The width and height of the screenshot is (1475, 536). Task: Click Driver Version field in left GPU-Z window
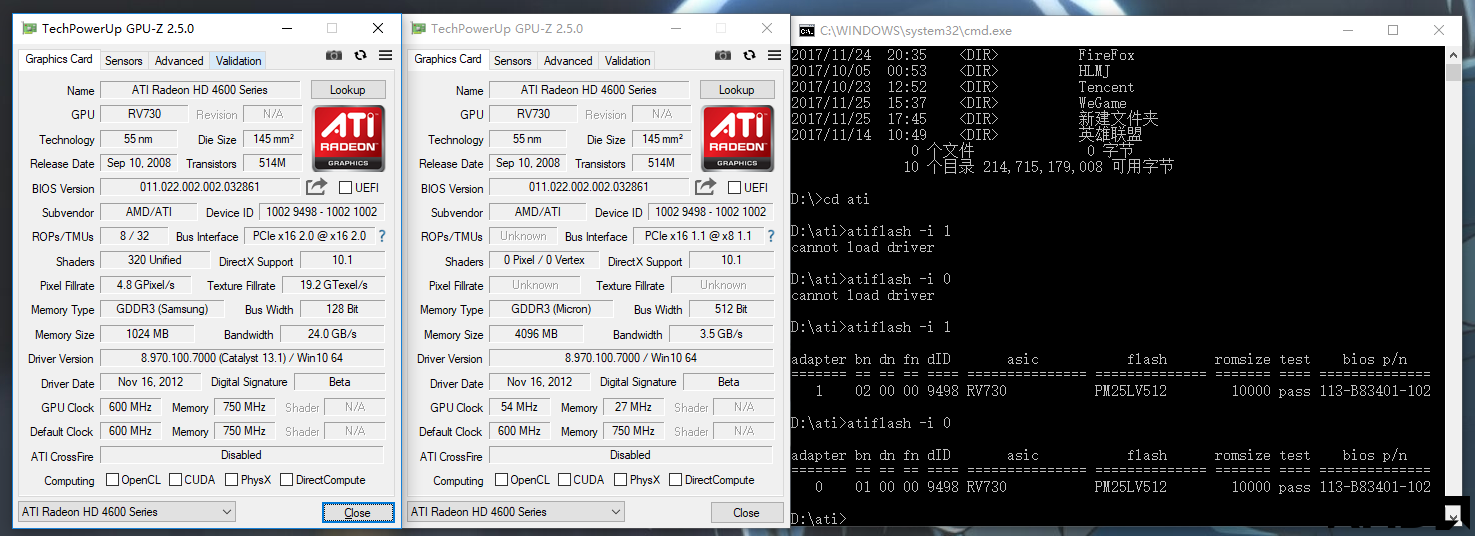[242, 358]
